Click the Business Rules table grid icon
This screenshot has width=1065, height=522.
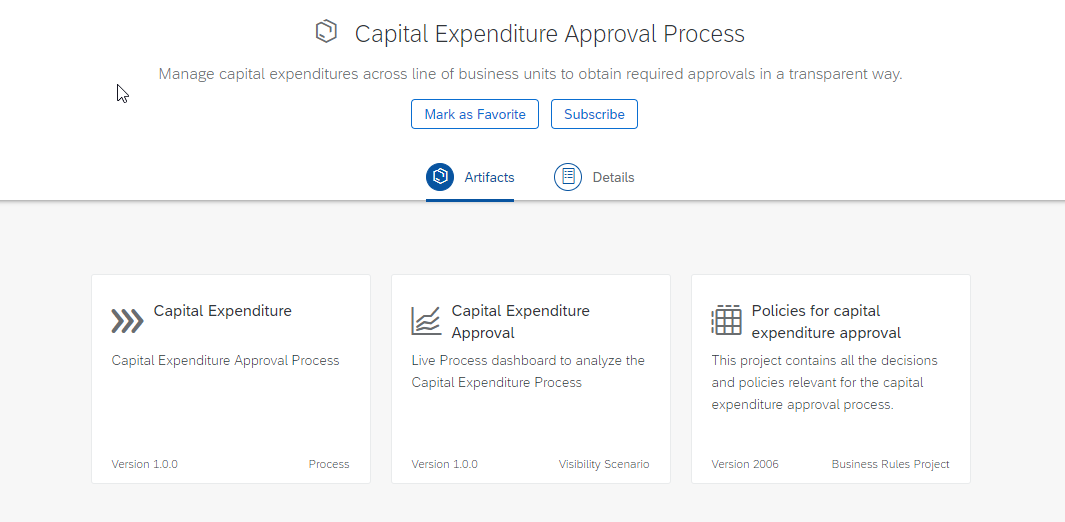(726, 321)
